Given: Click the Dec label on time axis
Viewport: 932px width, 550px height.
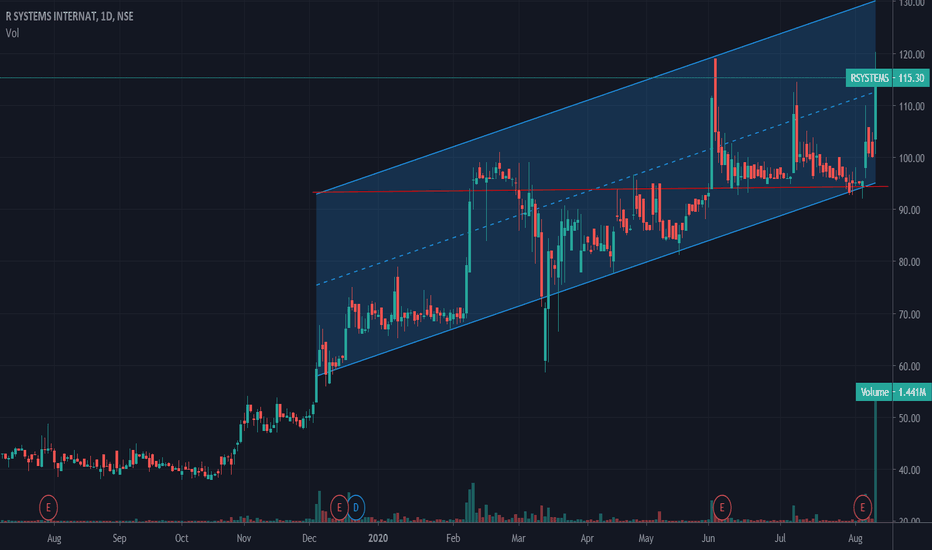Looking at the screenshot, I should pyautogui.click(x=309, y=538).
